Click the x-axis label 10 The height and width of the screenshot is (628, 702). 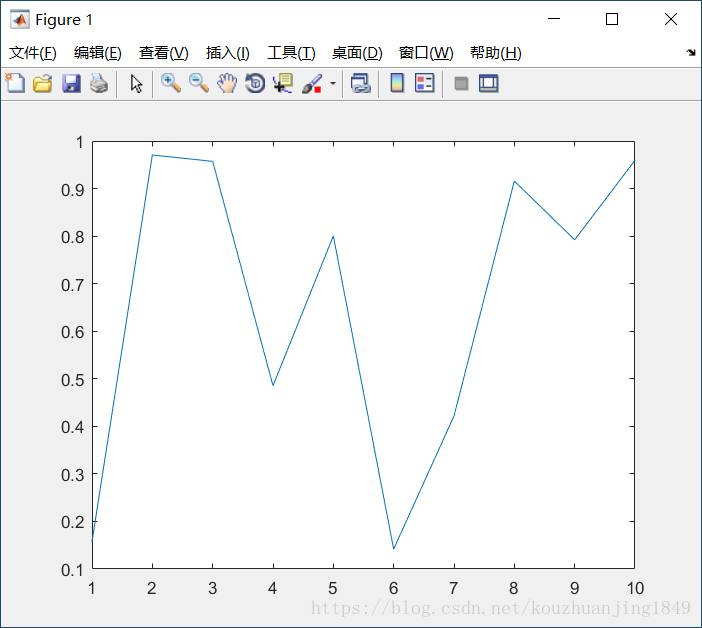(635, 588)
